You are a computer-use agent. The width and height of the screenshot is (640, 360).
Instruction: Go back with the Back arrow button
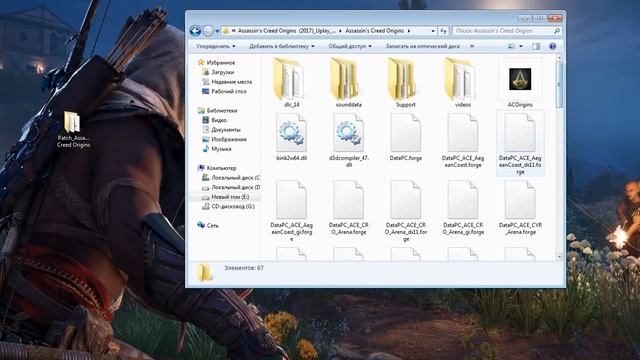tap(196, 31)
